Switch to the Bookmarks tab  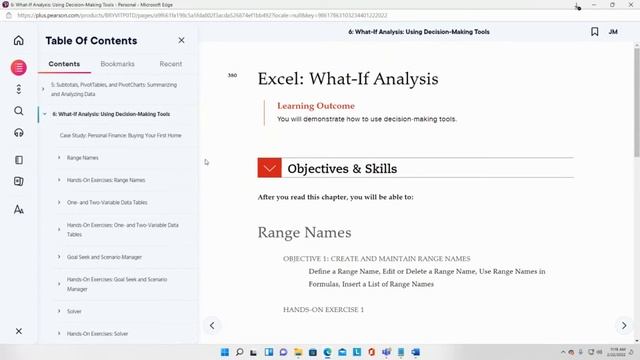[x=117, y=64]
